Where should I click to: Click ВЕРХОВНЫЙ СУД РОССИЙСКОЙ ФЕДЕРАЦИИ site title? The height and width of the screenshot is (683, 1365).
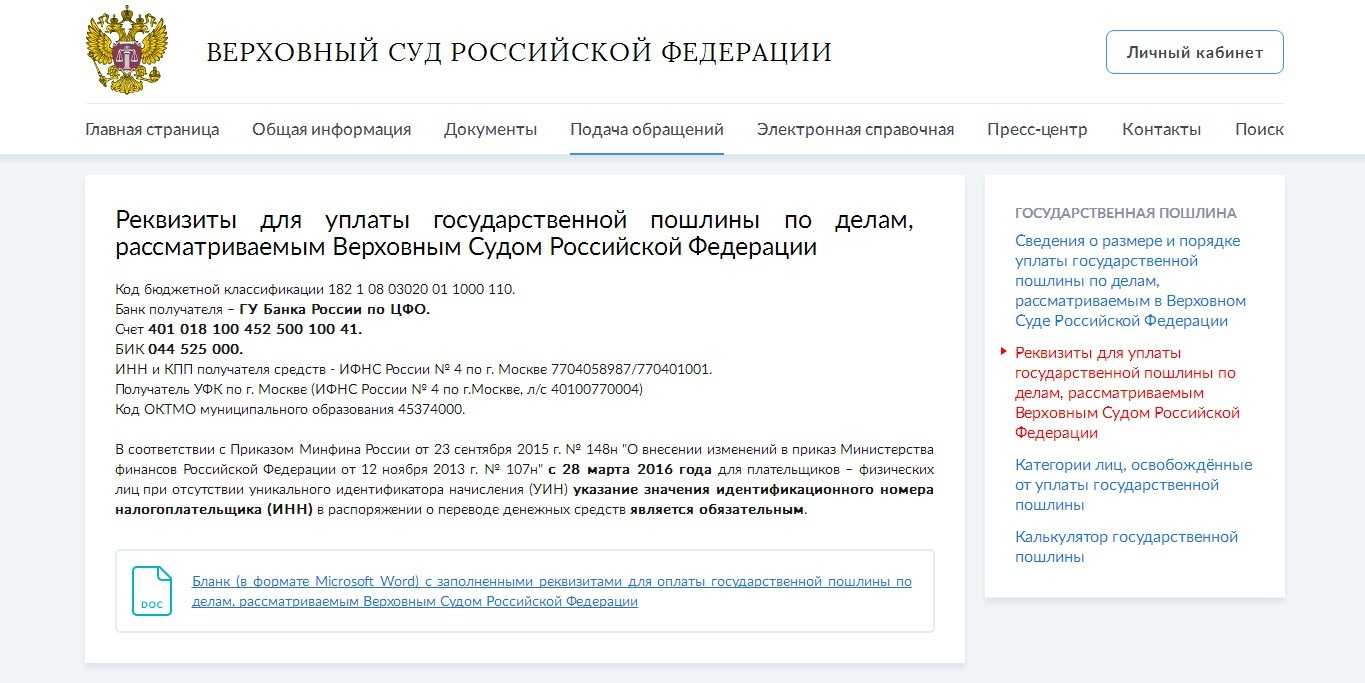pos(519,52)
